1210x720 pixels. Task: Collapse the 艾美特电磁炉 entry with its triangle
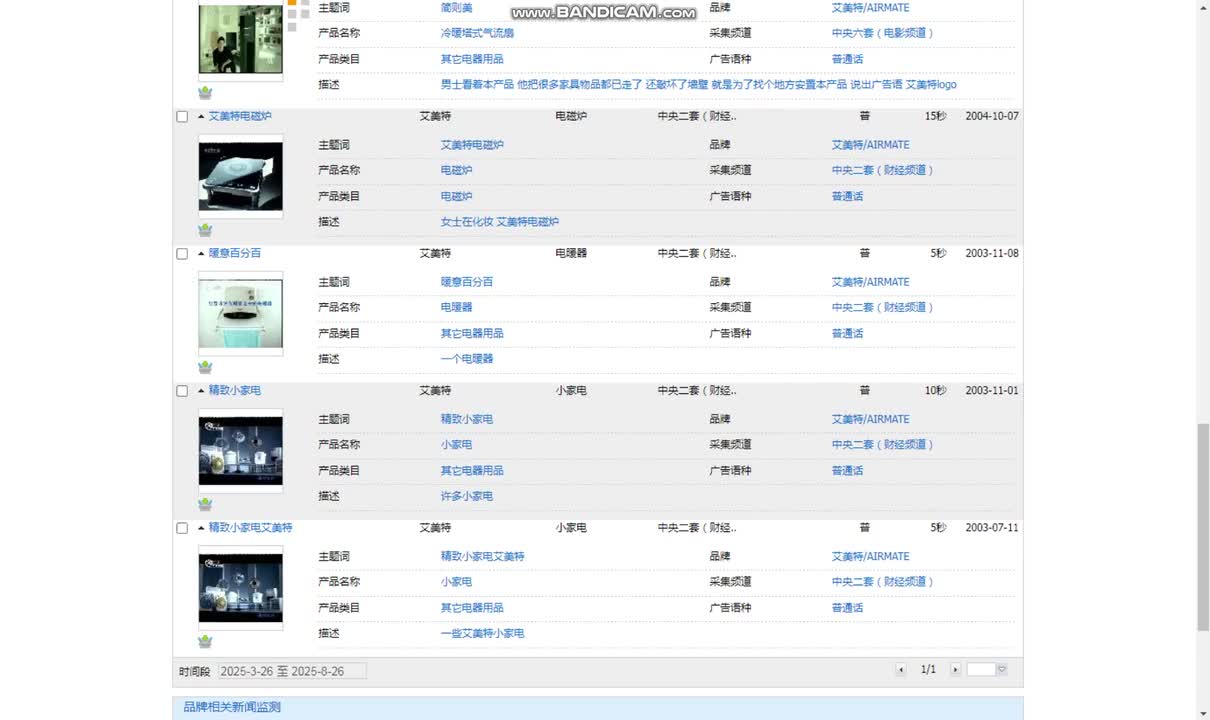201,116
